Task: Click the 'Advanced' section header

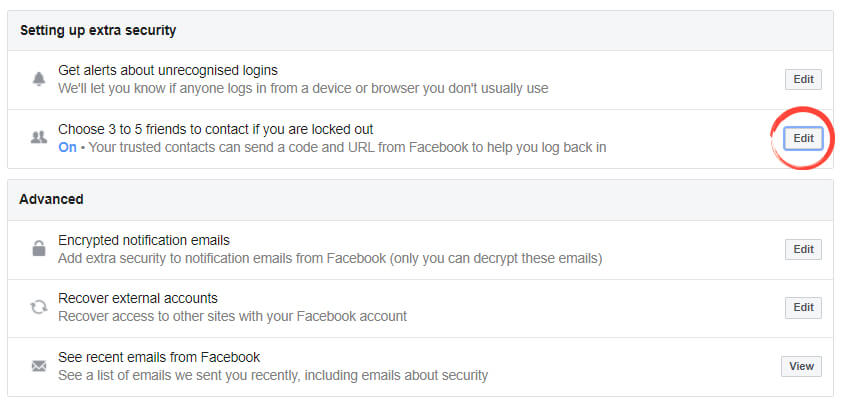Action: point(51,199)
